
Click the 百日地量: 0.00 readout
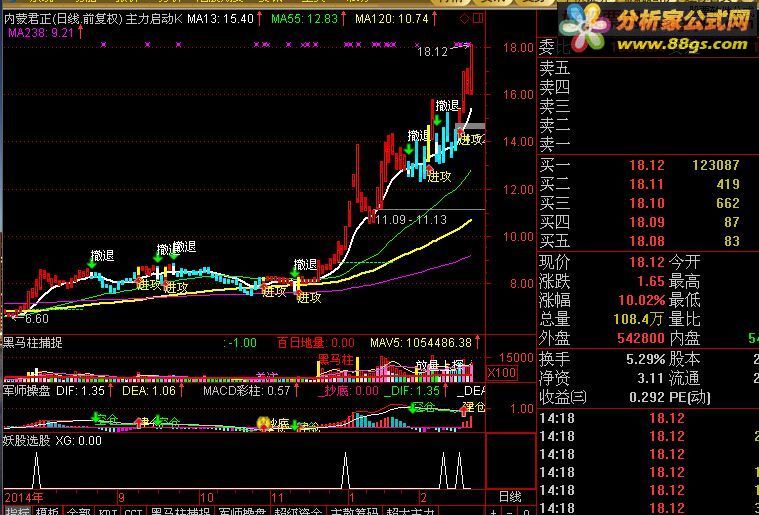point(316,343)
